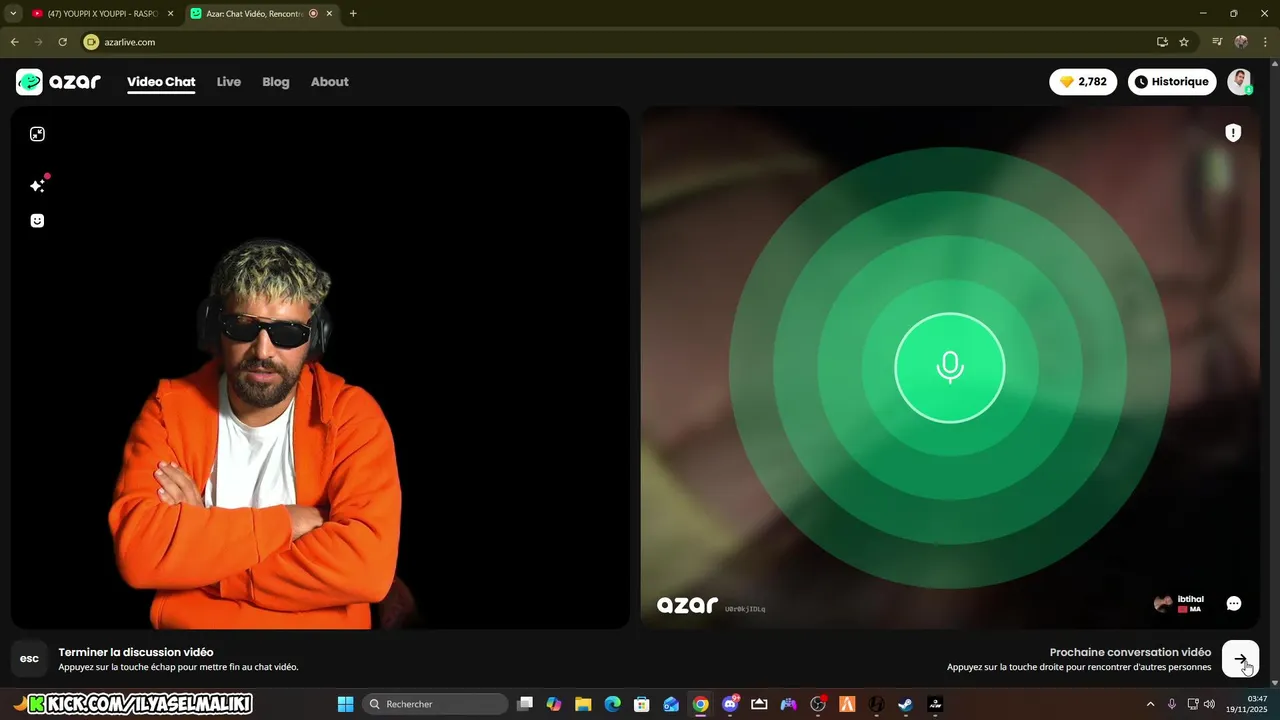Show hidden system tray icons
Screen dimensions: 1280x720
pyautogui.click(x=1150, y=704)
